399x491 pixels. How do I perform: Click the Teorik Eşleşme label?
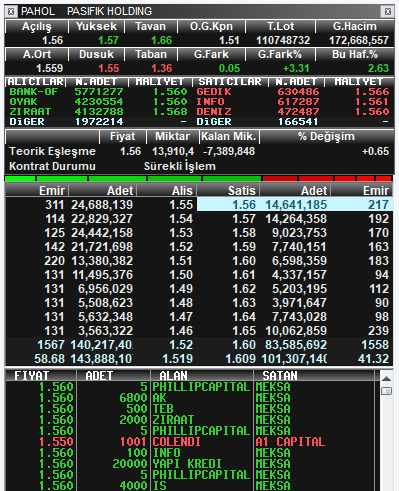pos(52,151)
